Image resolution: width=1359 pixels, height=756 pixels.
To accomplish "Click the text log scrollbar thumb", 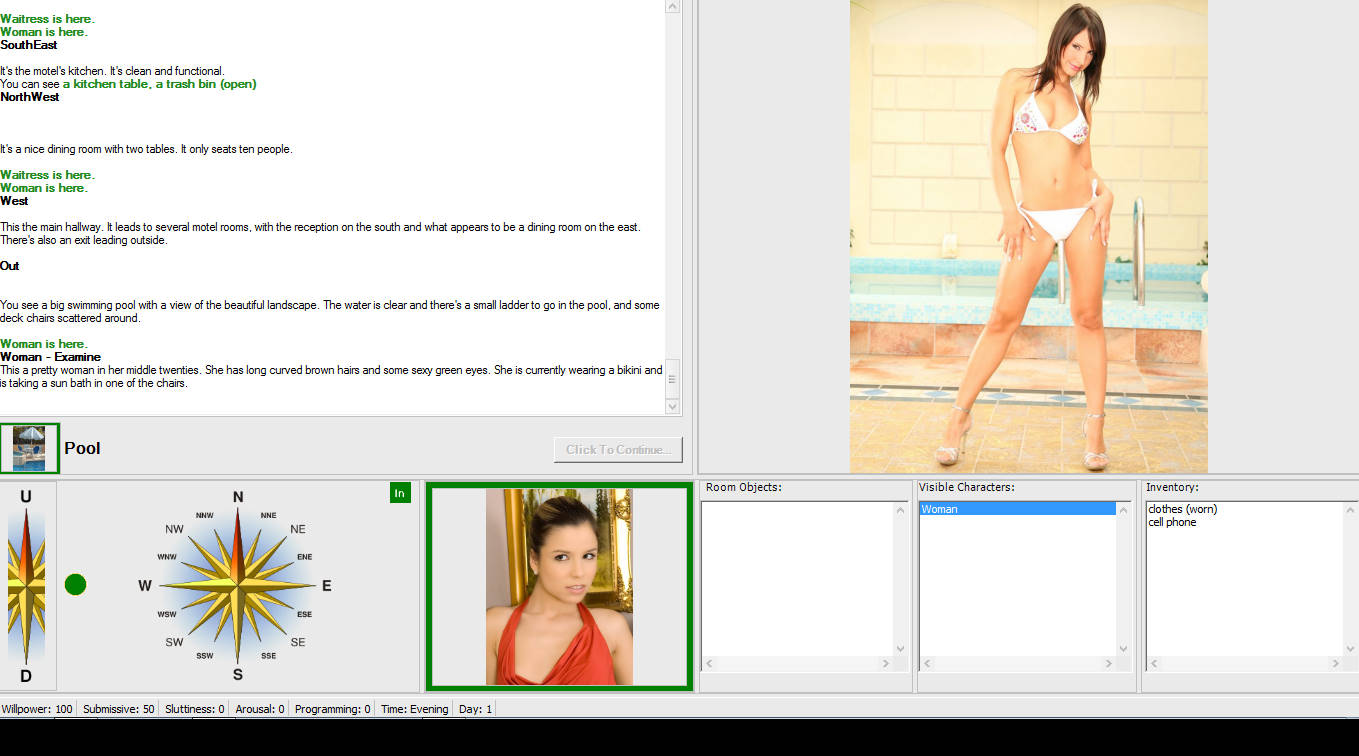I will tap(672, 379).
